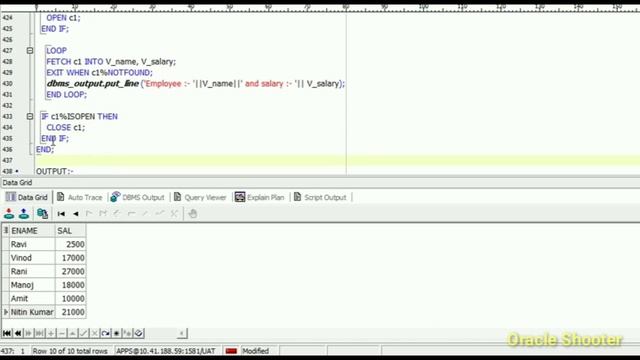
Task: Click the dbms_output.put_line statement
Action: [196, 84]
